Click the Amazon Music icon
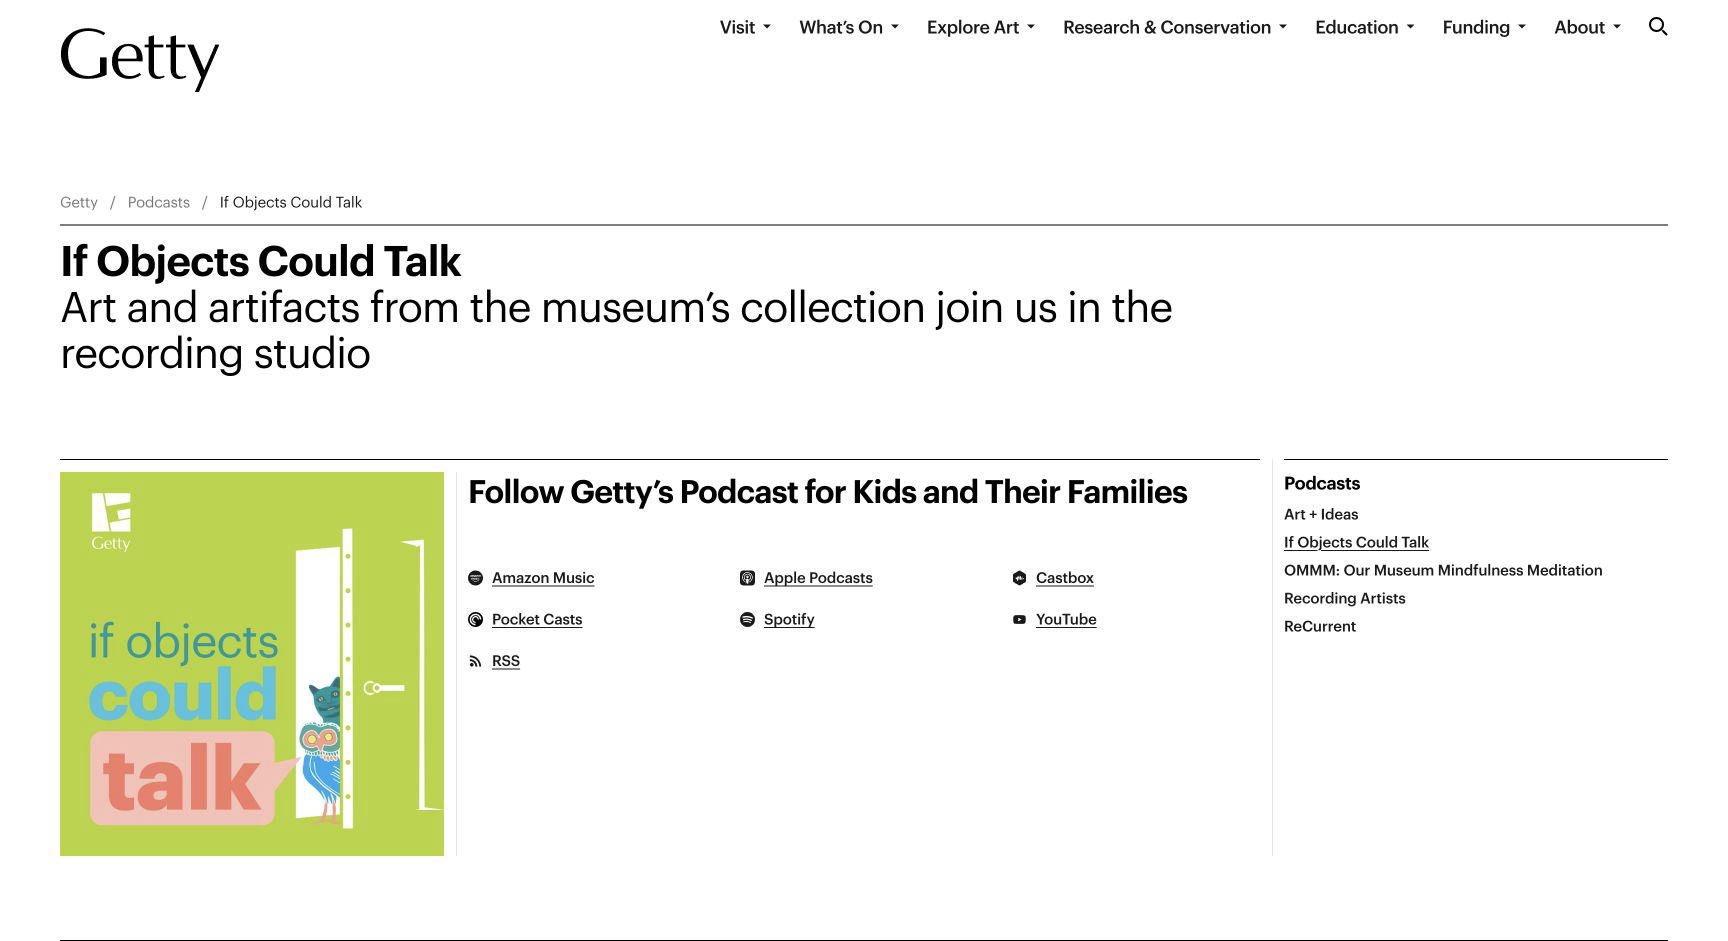 pos(476,578)
